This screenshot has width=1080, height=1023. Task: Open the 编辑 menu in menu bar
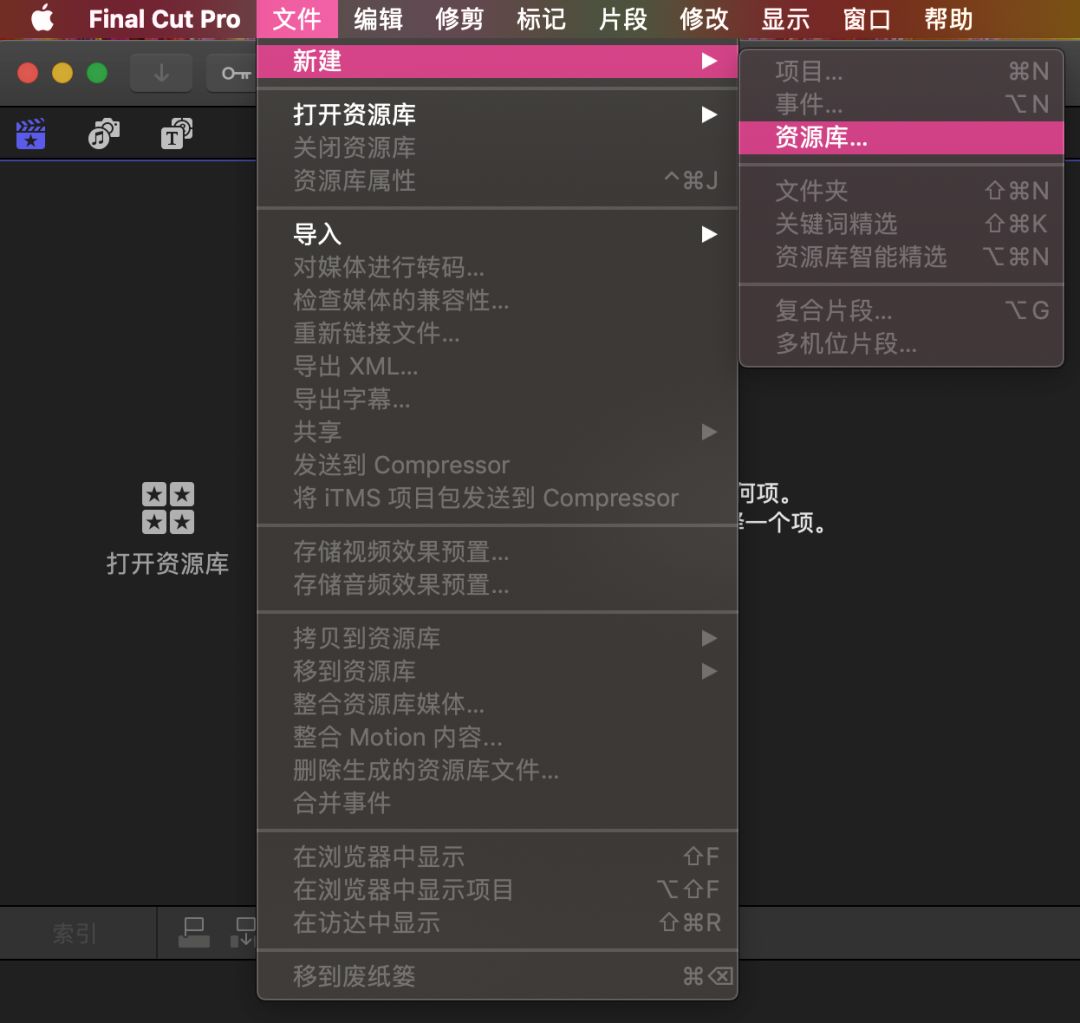click(x=378, y=19)
